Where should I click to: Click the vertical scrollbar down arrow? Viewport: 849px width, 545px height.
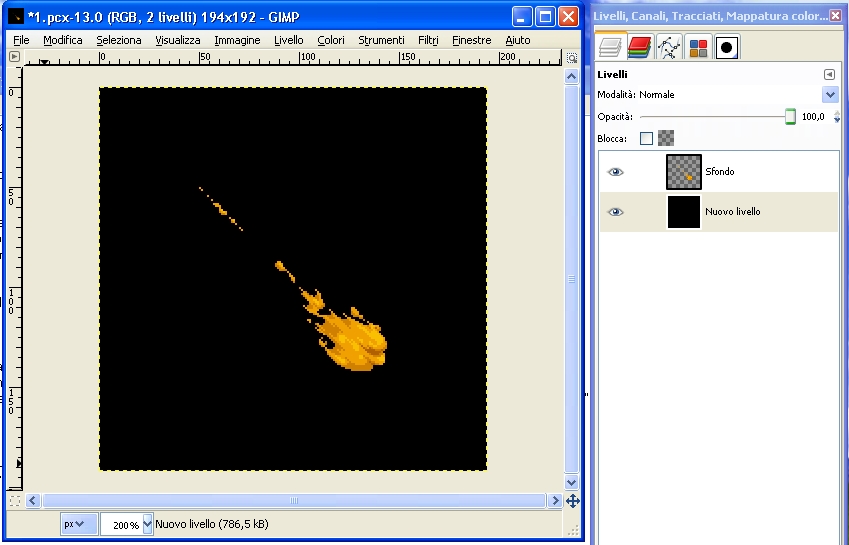pos(571,482)
